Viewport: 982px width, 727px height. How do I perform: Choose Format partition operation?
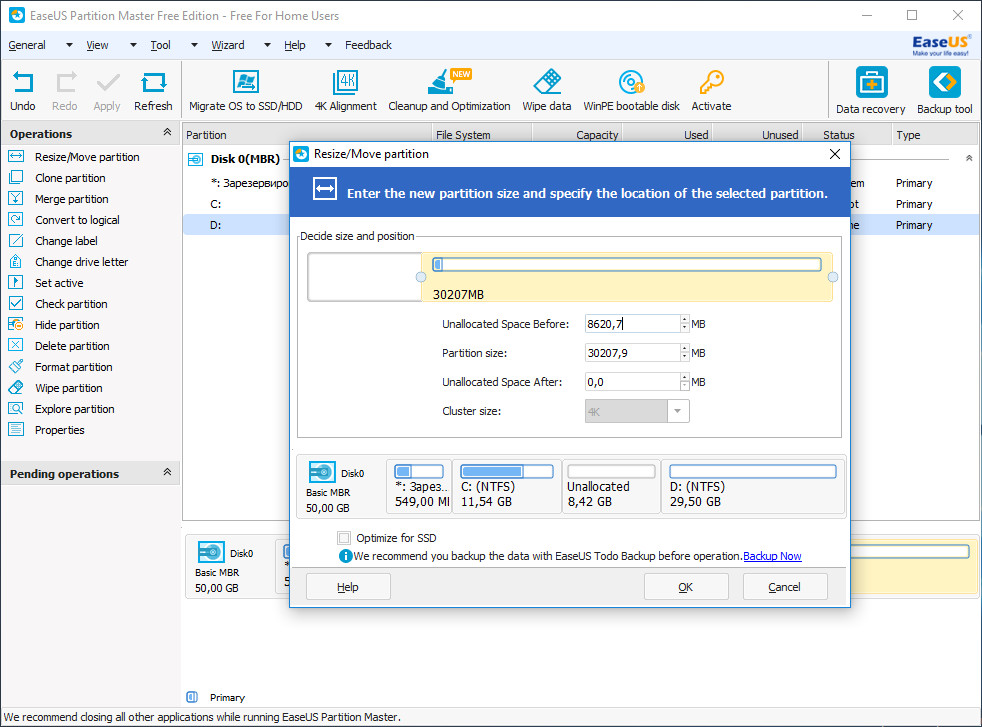pos(74,367)
